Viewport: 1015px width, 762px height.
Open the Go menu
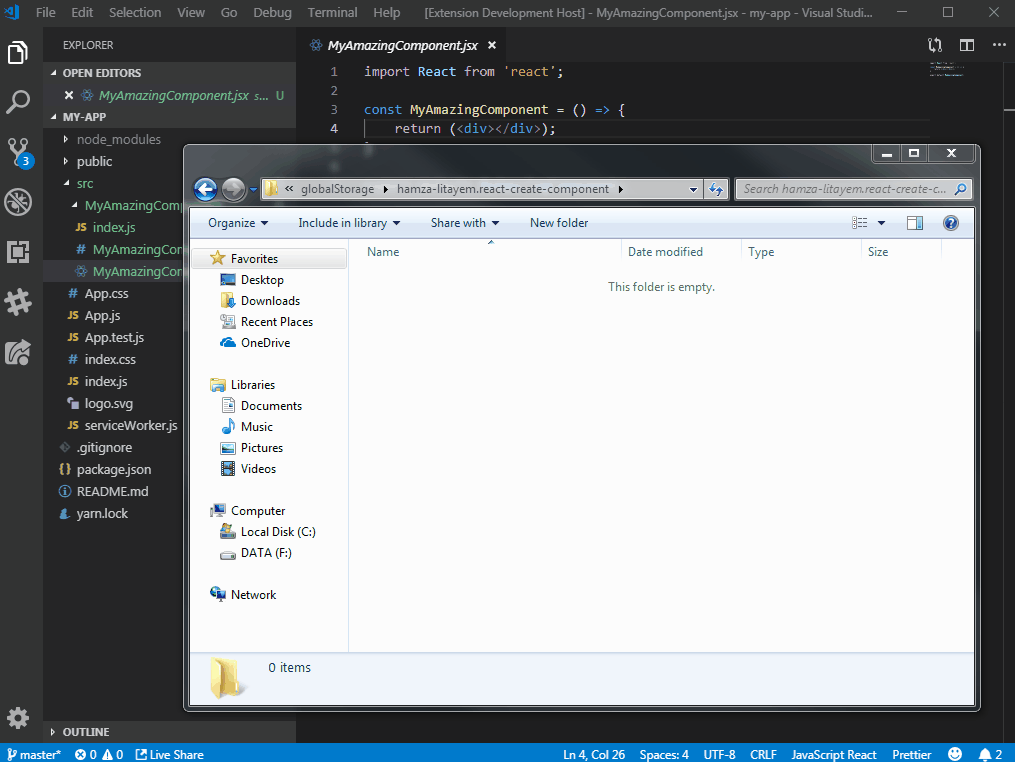(x=229, y=12)
